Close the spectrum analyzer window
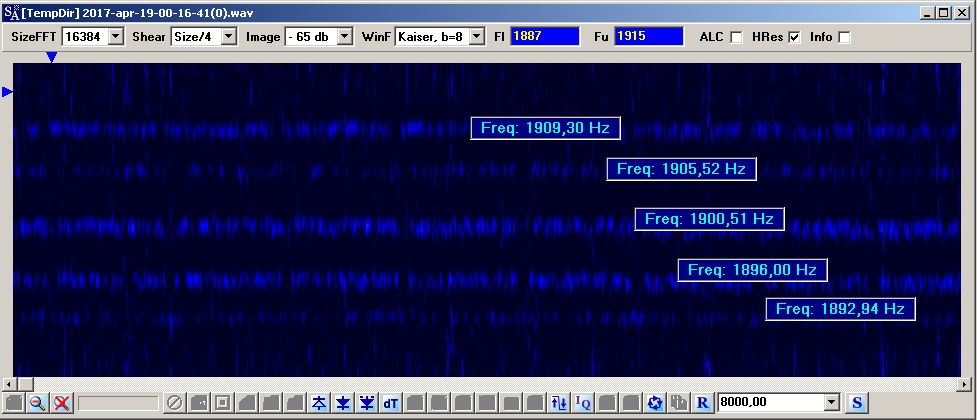 962,12
